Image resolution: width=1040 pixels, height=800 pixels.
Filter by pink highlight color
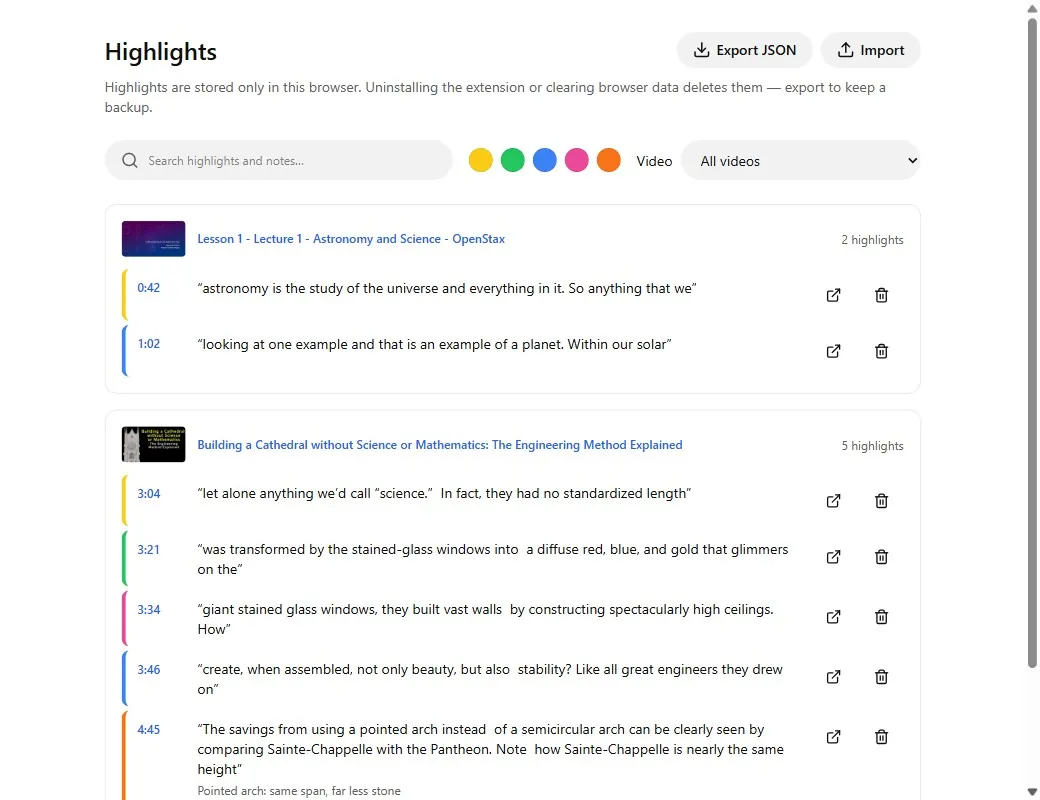576,160
